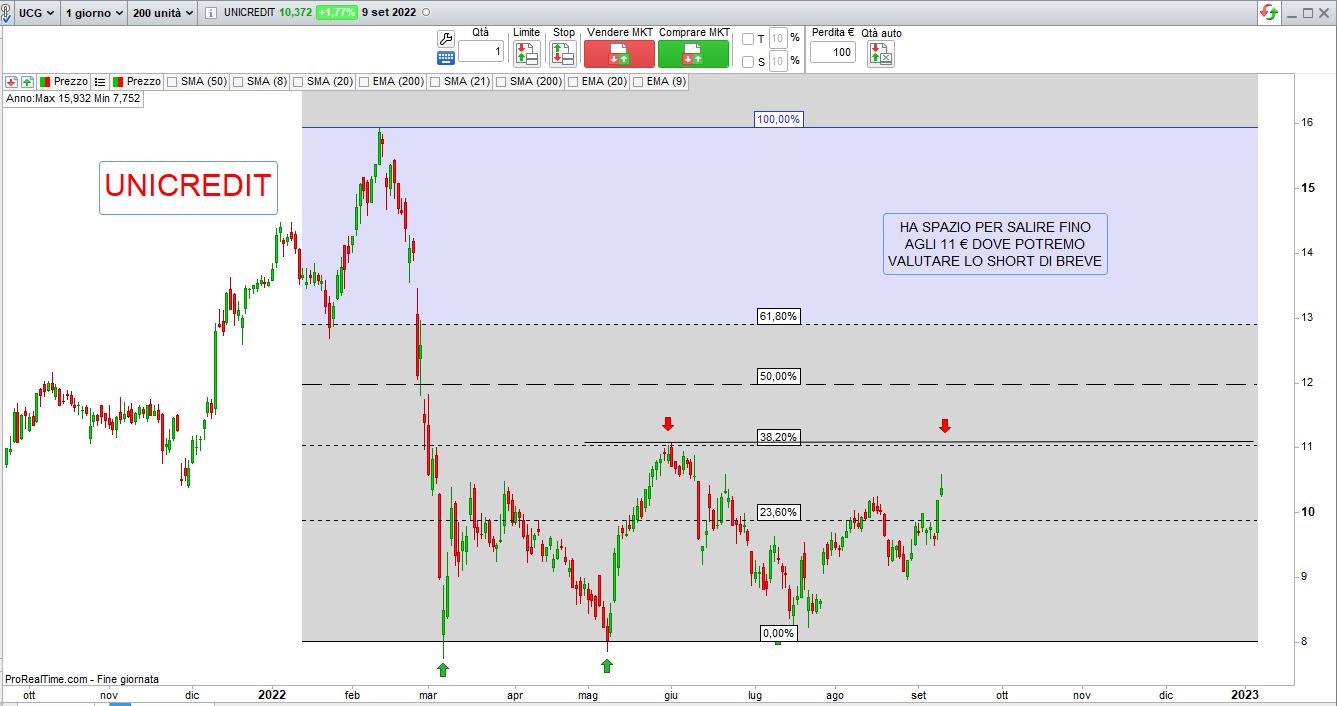Expand the 1 giorno timeframe dropdown

[x=94, y=13]
